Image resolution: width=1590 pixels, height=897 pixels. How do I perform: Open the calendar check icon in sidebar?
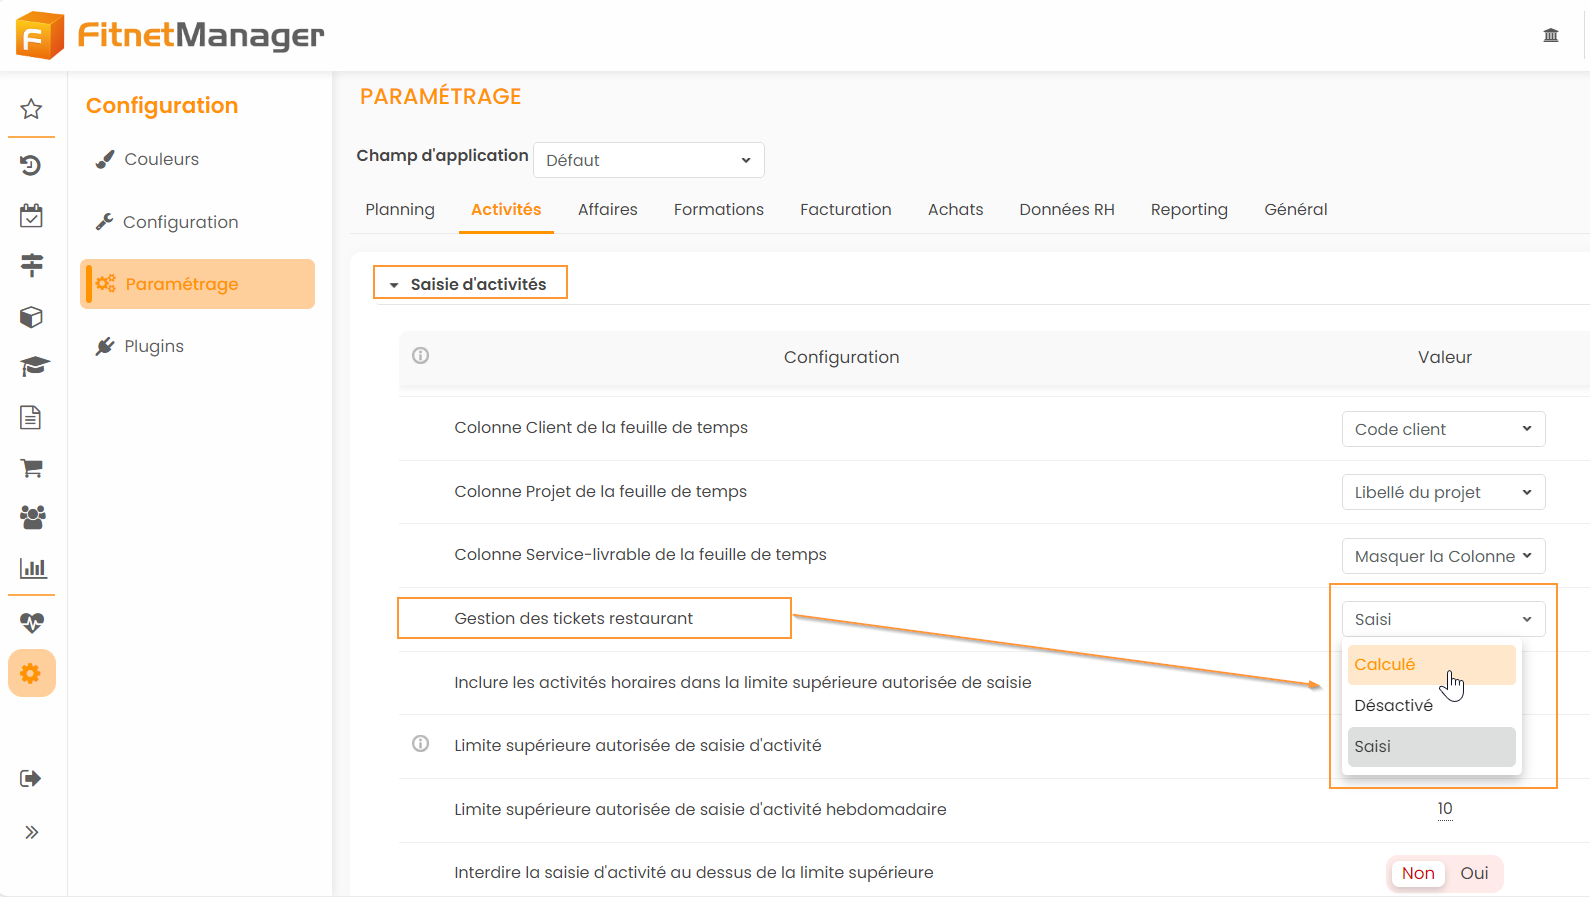tap(31, 216)
